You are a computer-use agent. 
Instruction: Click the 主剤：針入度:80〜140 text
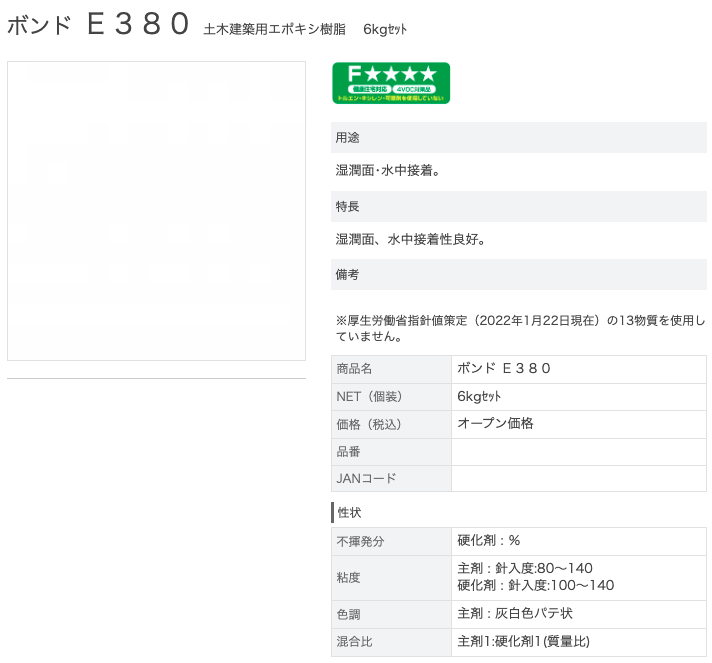point(525,568)
